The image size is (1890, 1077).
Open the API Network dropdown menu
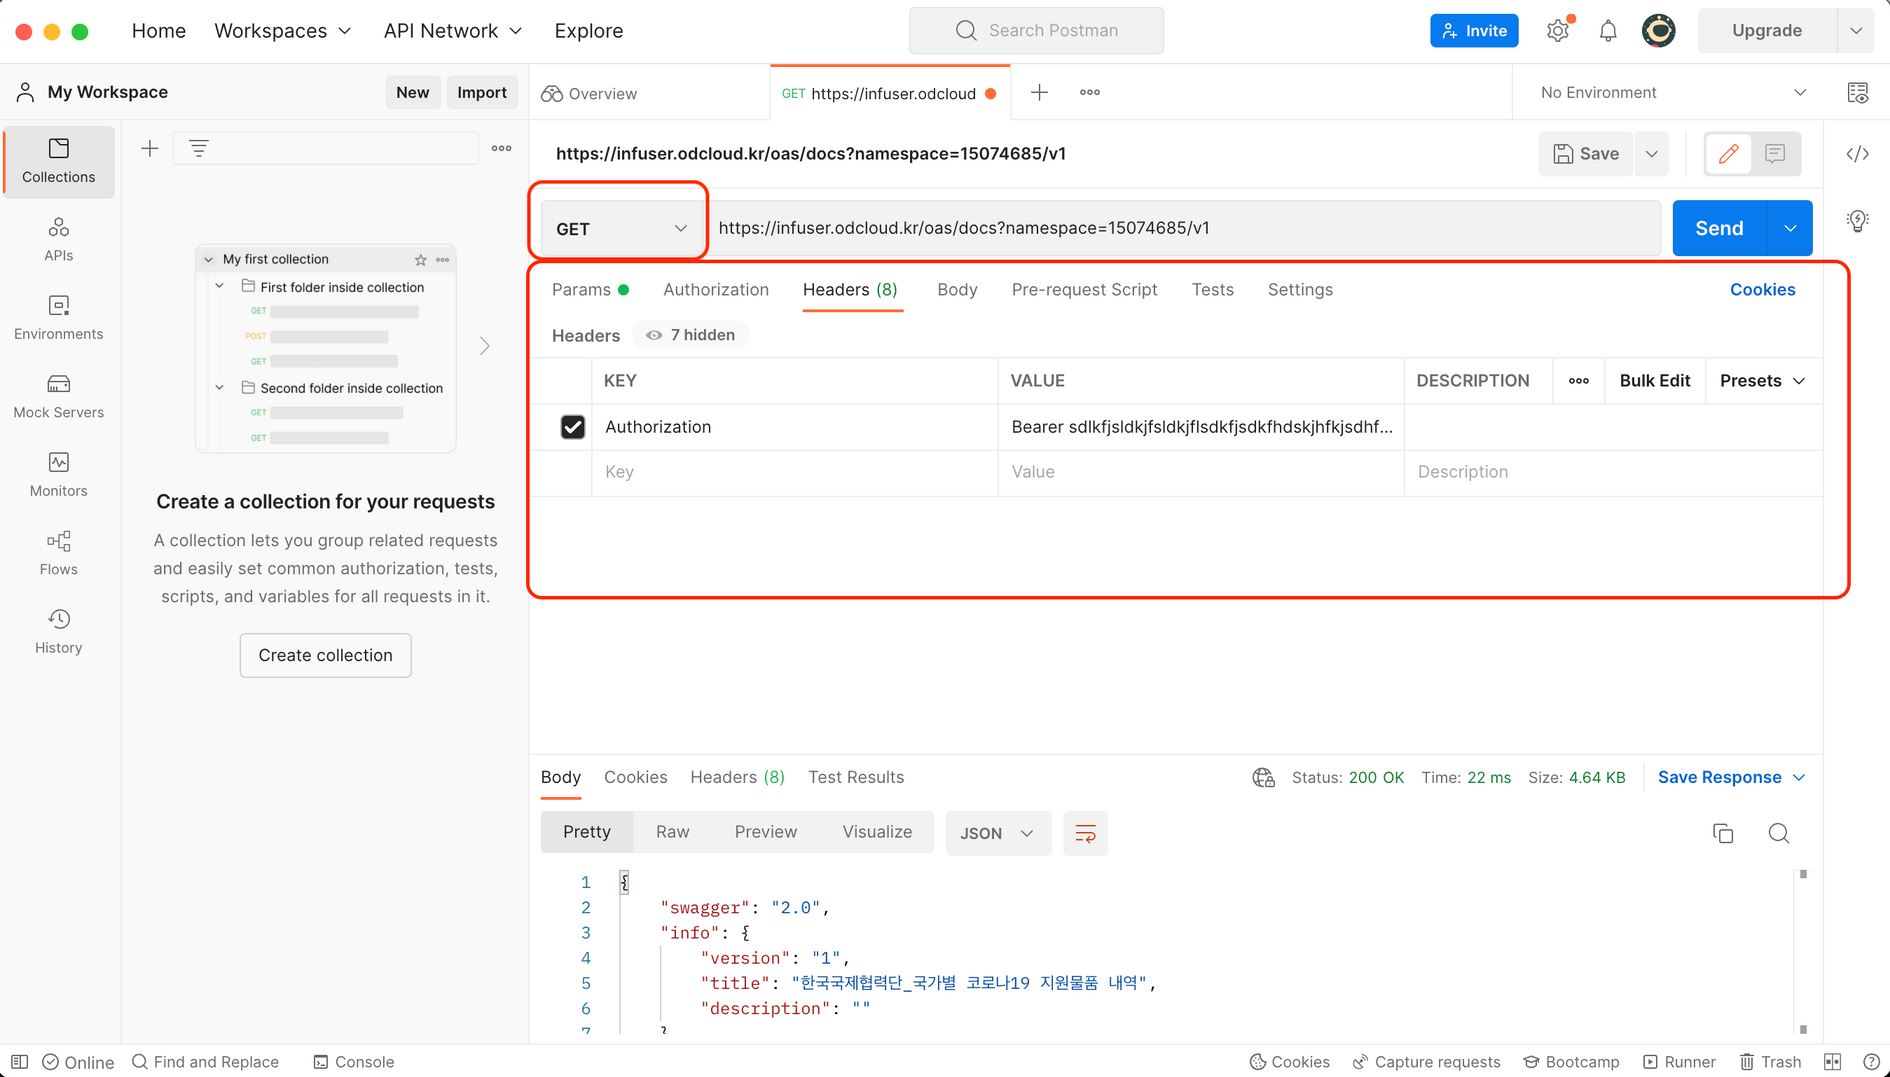tap(453, 31)
